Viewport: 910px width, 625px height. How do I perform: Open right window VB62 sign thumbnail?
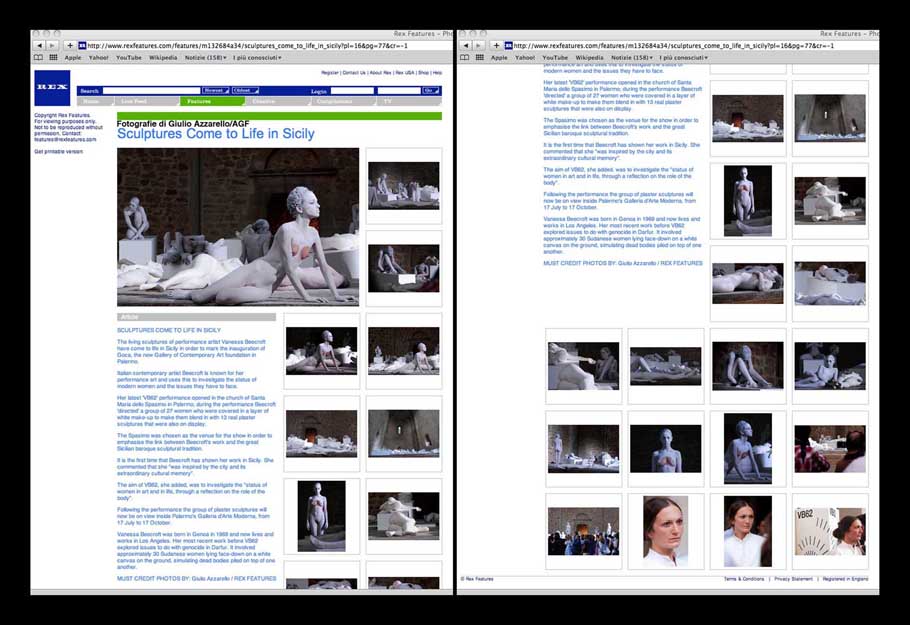pyautogui.click(x=830, y=531)
